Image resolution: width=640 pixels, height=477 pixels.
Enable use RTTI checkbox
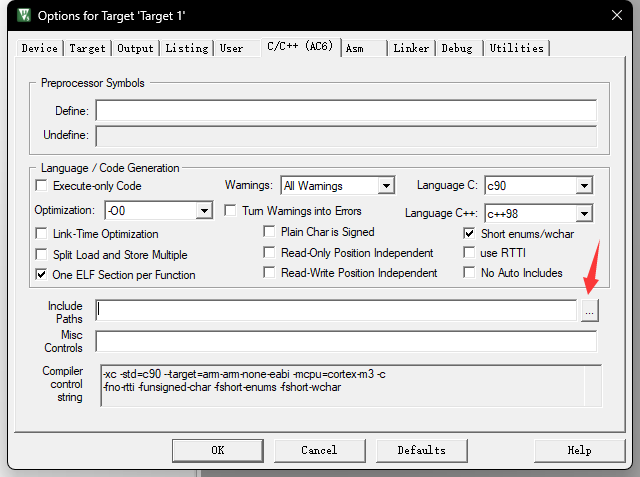coord(469,252)
